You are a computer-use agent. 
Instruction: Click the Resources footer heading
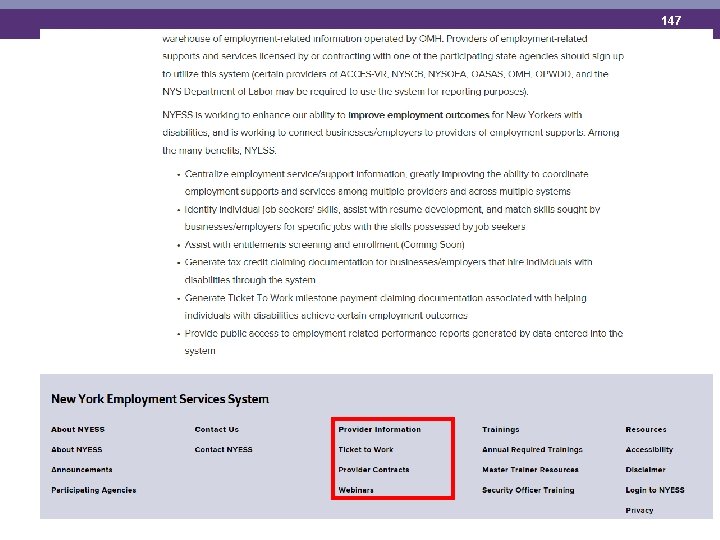[x=646, y=429]
